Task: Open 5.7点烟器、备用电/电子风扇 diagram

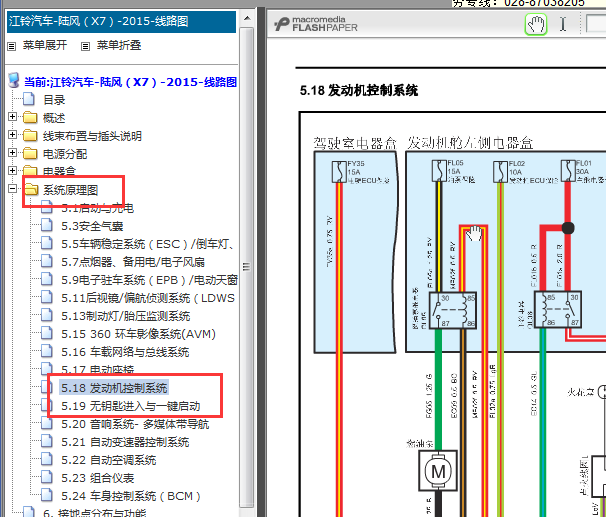Action: coord(133,262)
